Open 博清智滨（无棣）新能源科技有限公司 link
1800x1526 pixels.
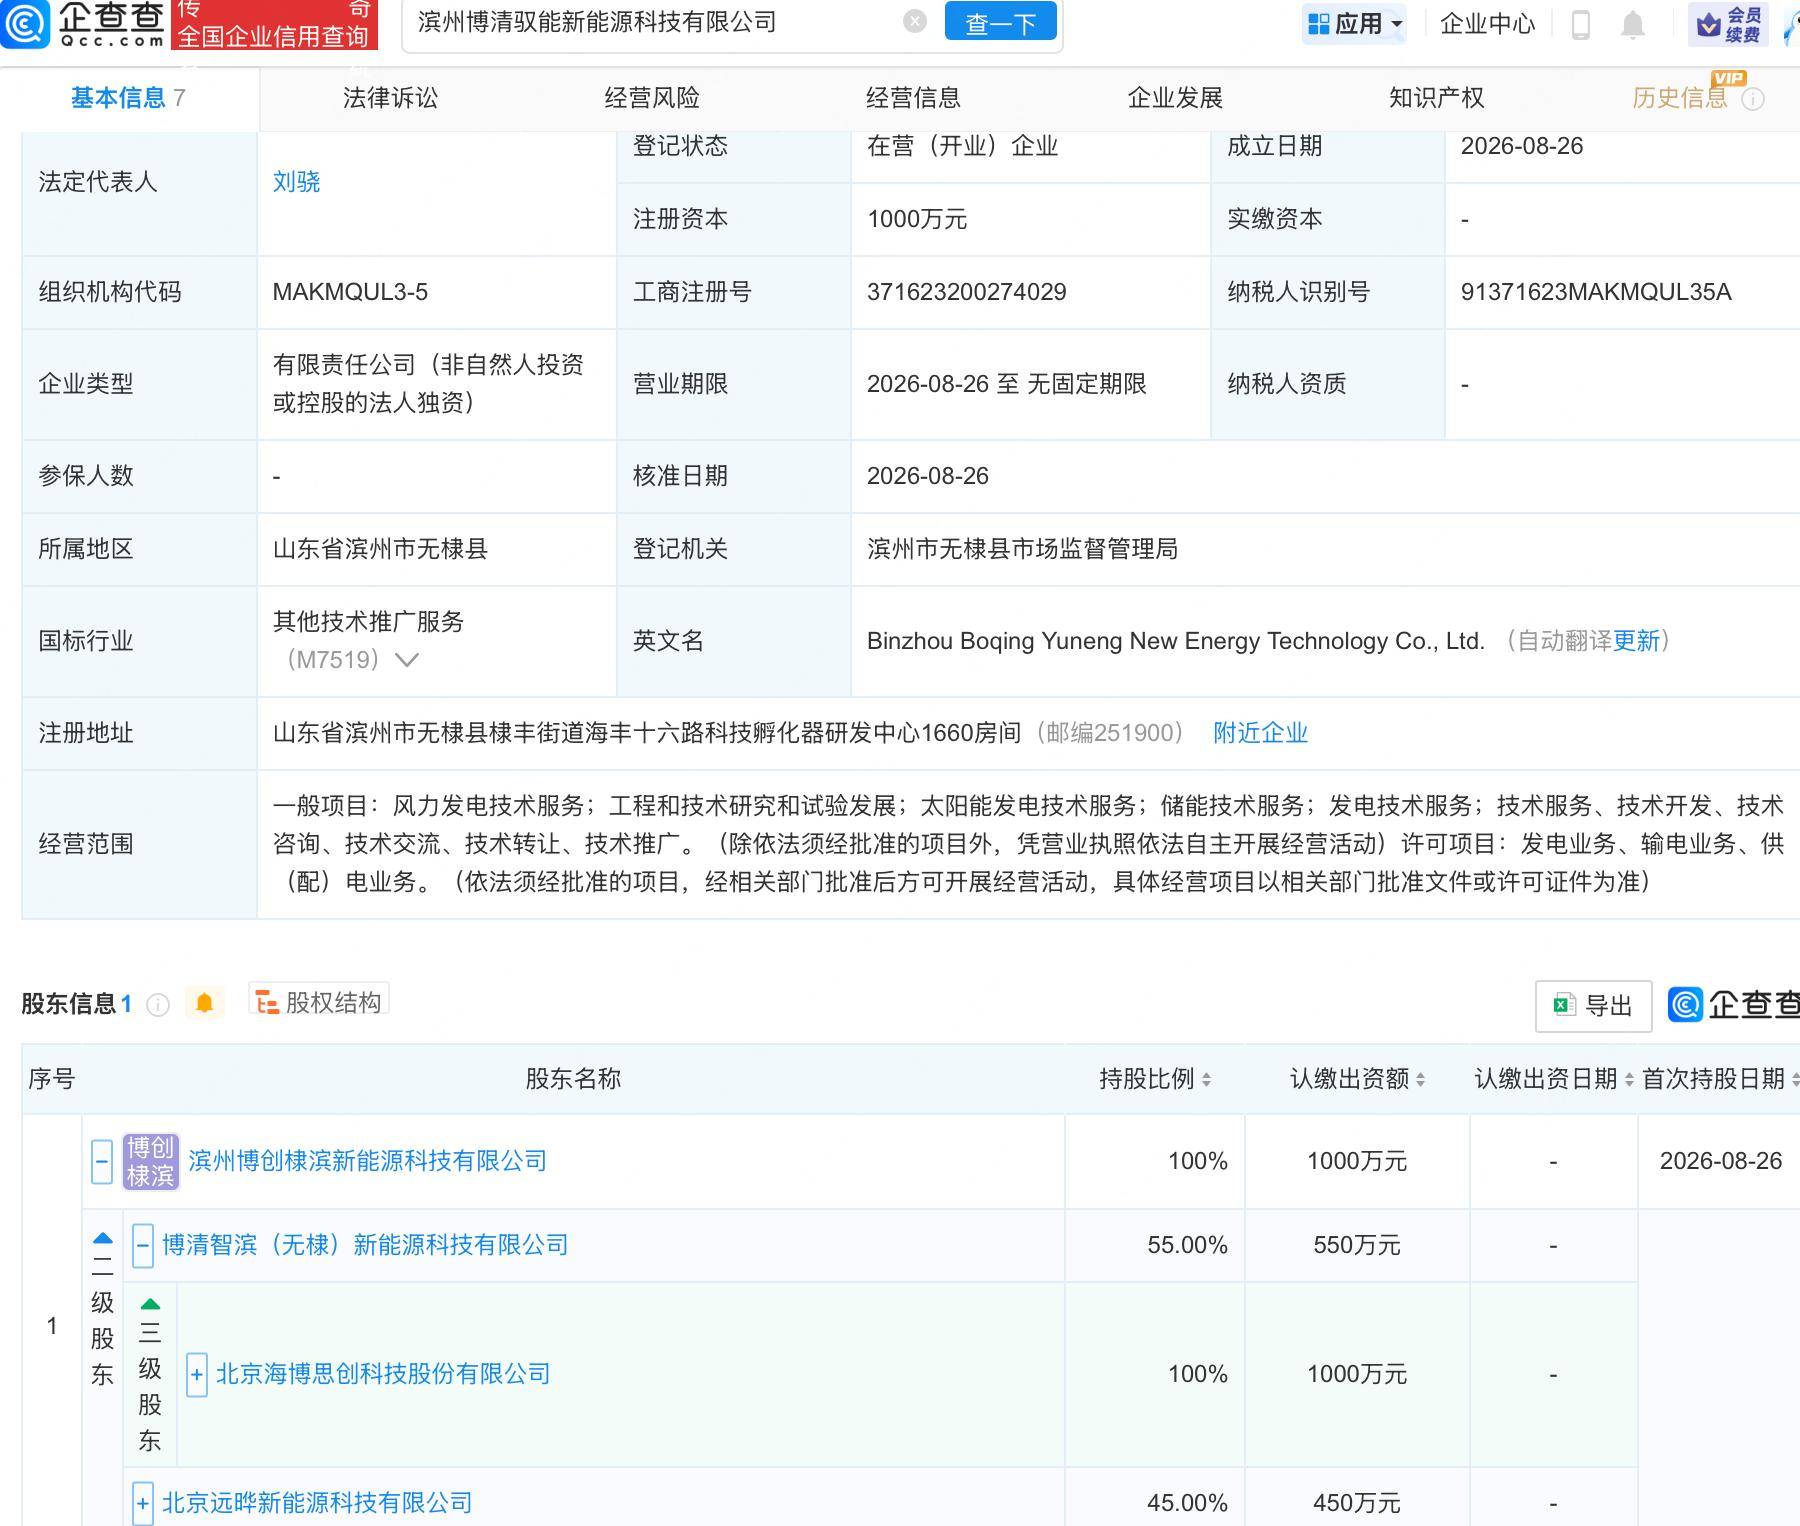(365, 1245)
